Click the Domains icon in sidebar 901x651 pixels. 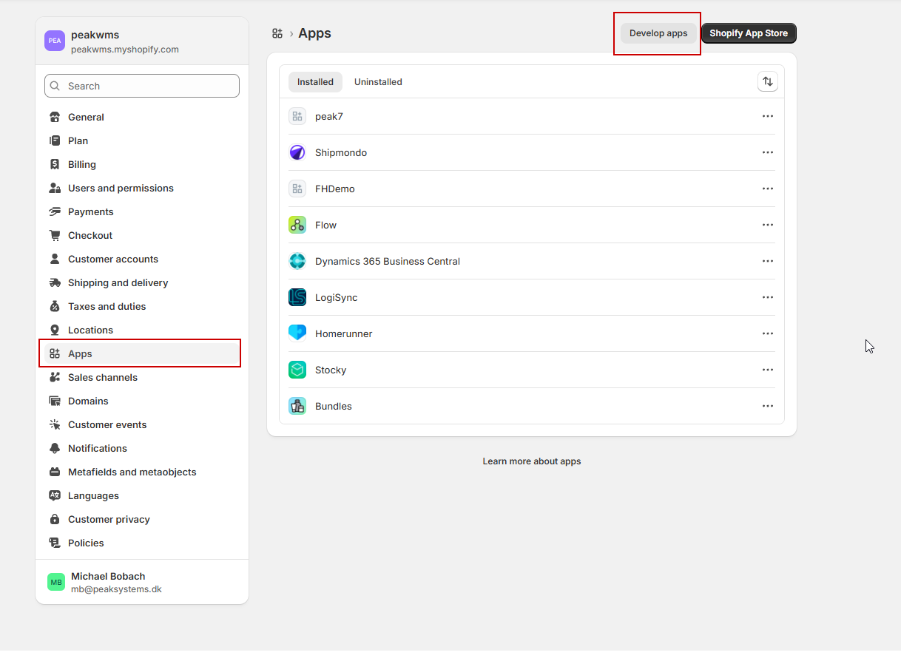55,401
